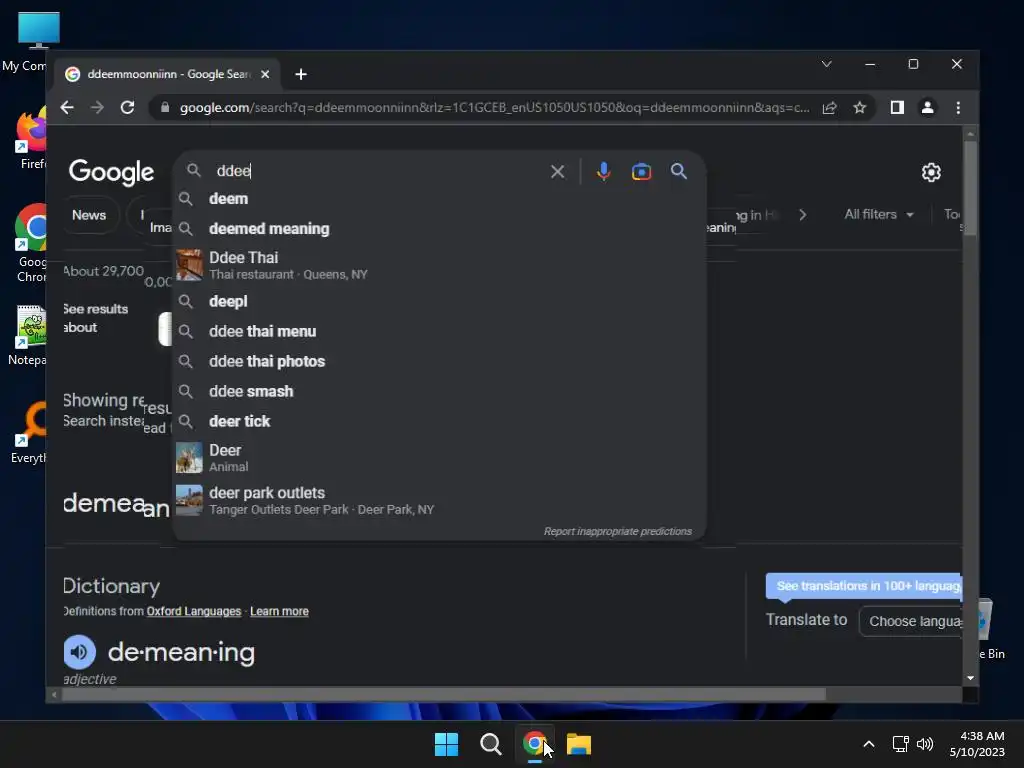
Task: Go back using the browser back arrow
Action: tap(67, 108)
